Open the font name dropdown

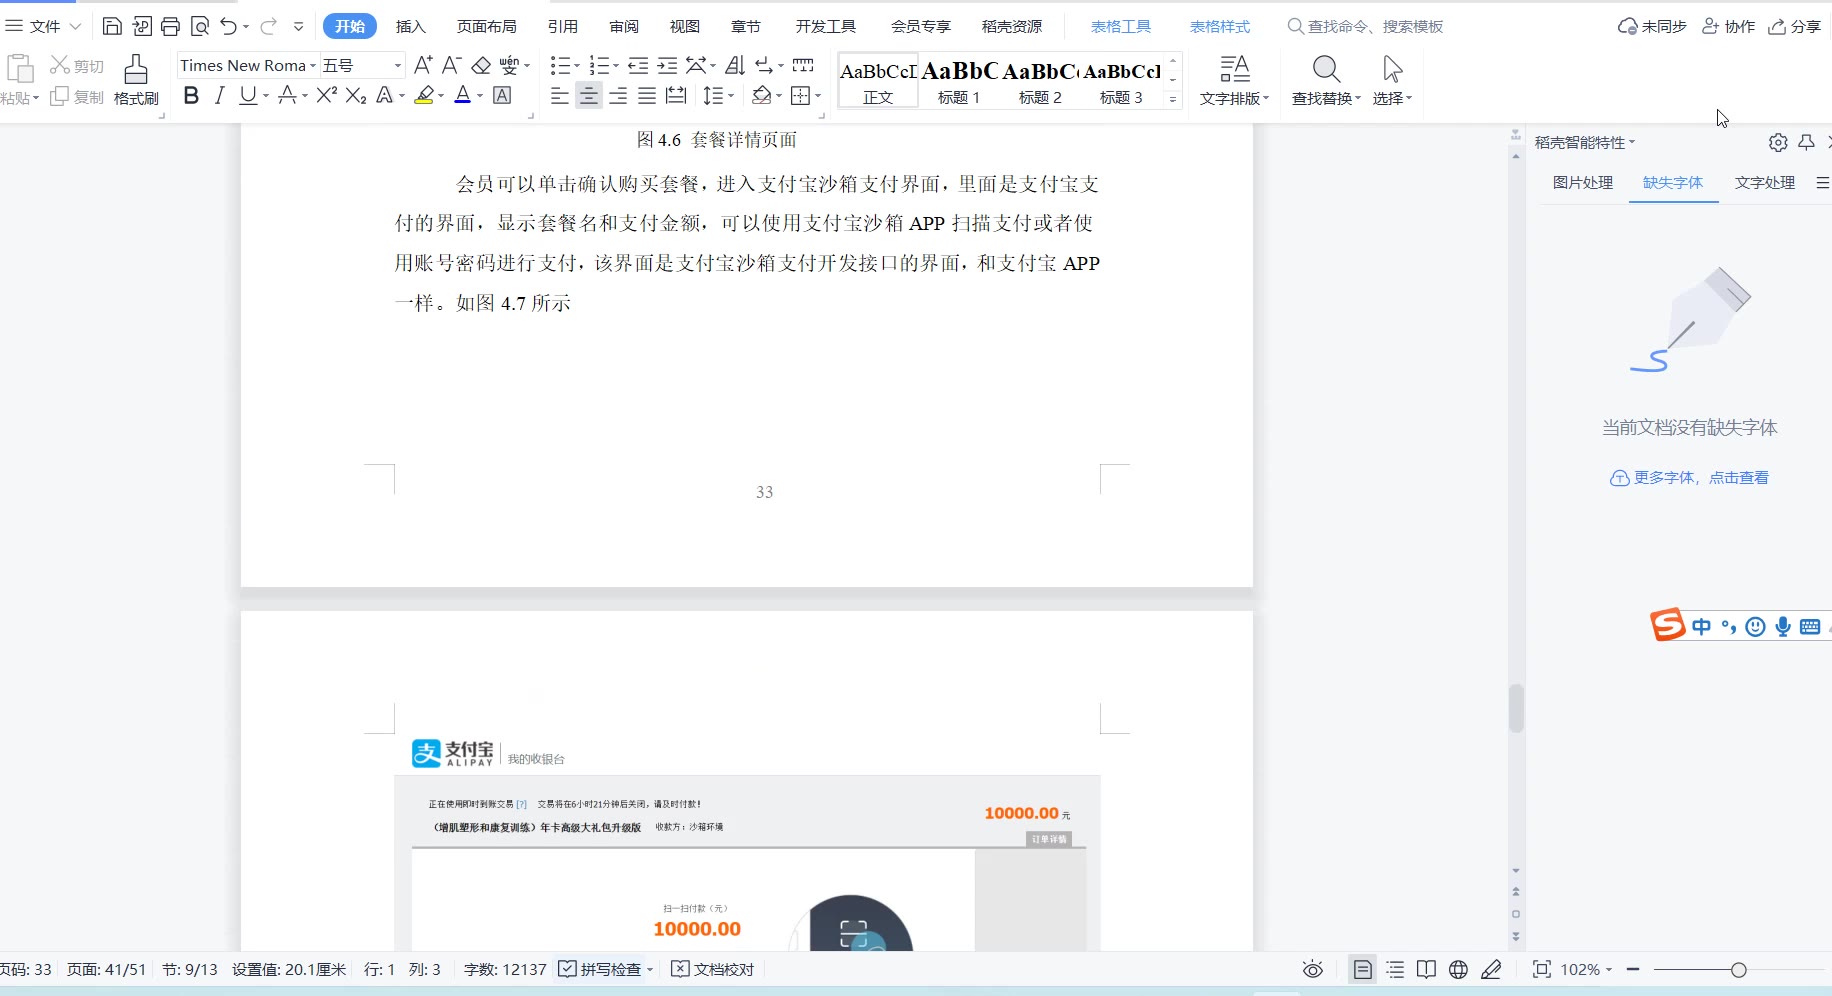[x=313, y=66]
